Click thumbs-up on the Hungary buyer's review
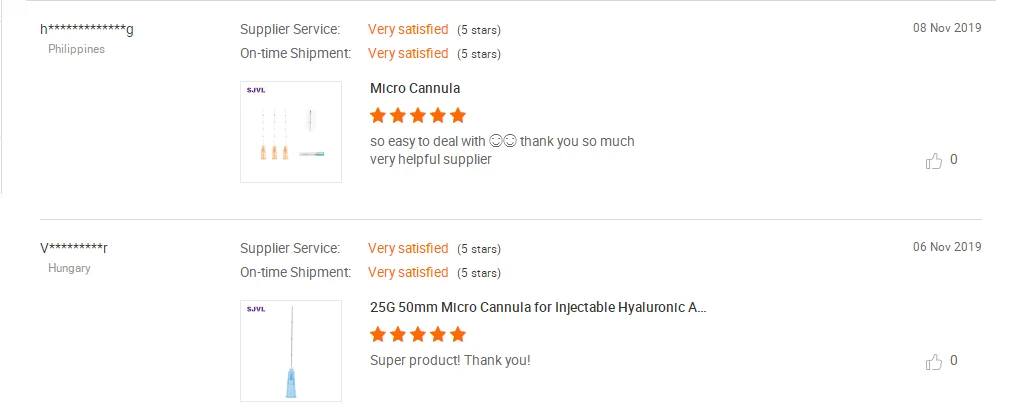This screenshot has width=1010, height=417. pyautogui.click(x=934, y=362)
